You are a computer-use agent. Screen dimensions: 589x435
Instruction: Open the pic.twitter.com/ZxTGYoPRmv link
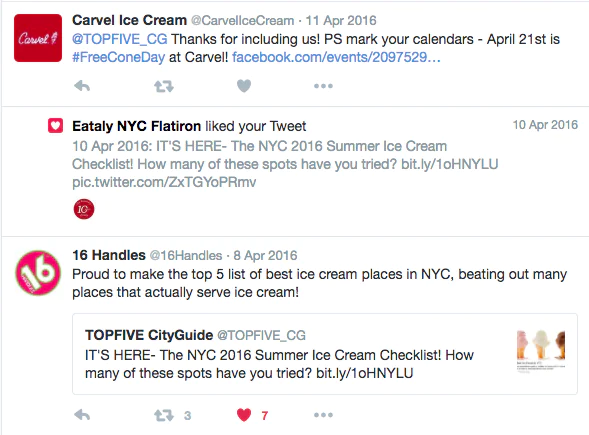click(x=164, y=182)
